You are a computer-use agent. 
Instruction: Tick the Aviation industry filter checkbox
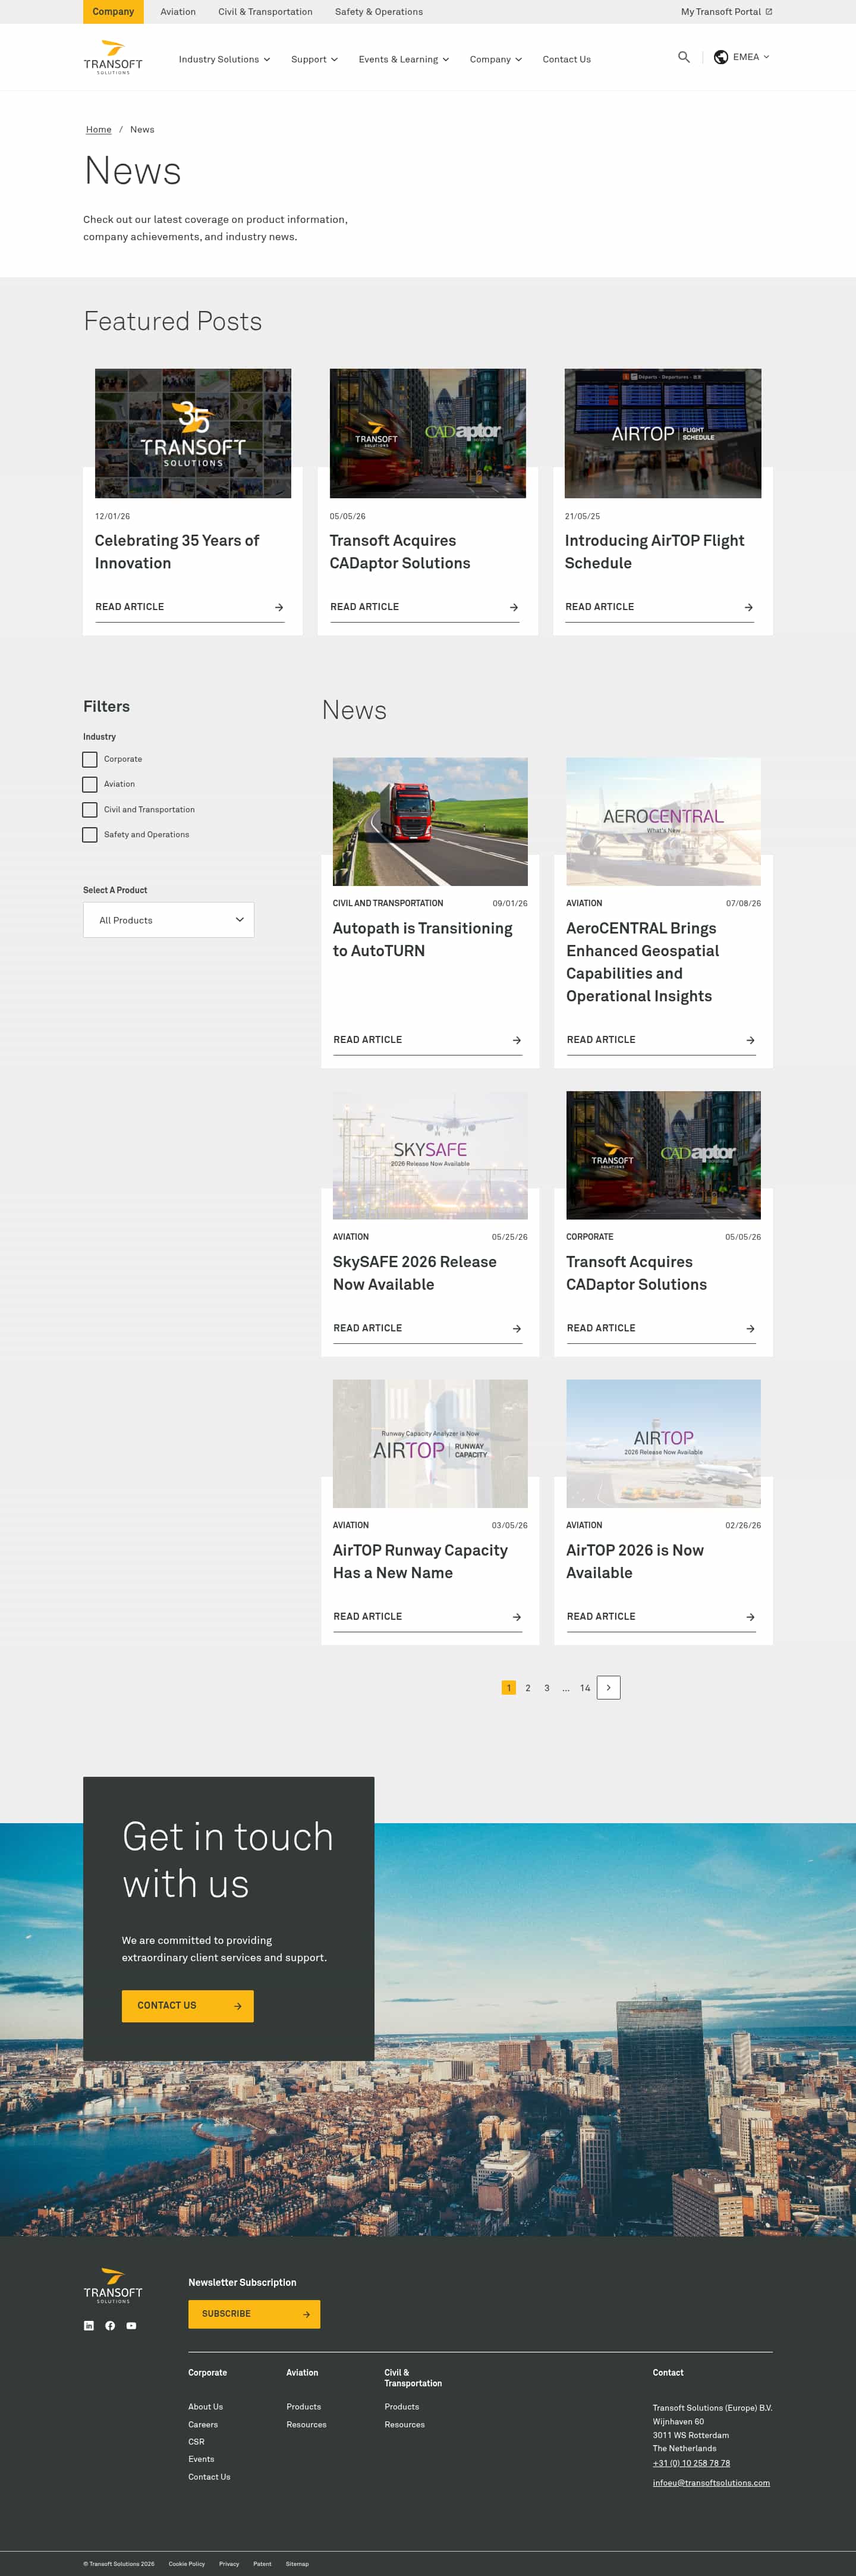90,784
